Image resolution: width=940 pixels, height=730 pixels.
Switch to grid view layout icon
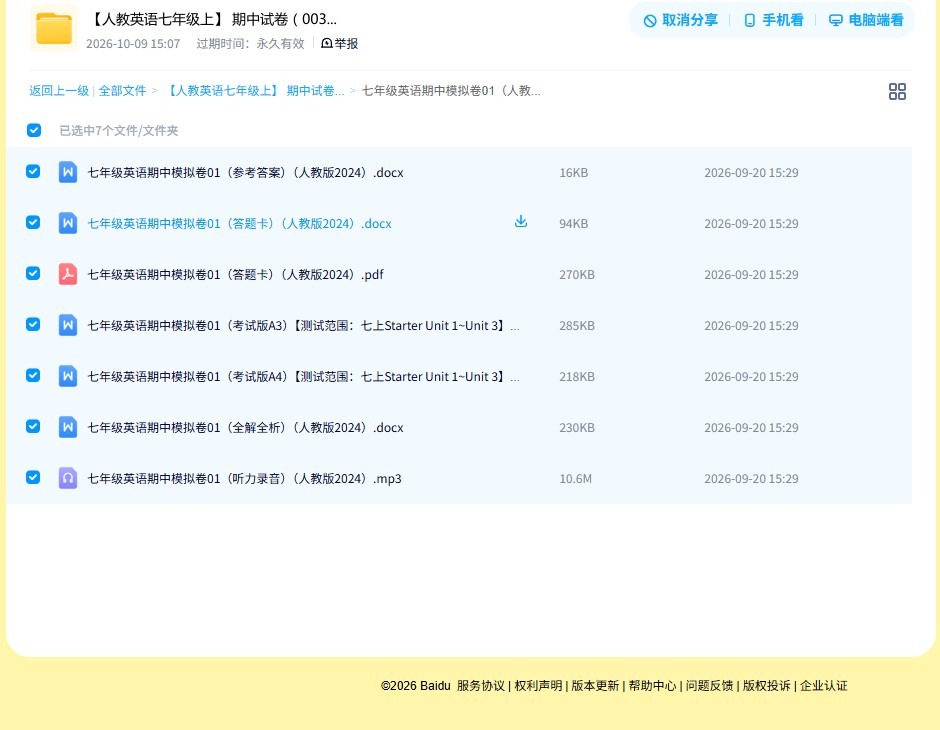897,92
